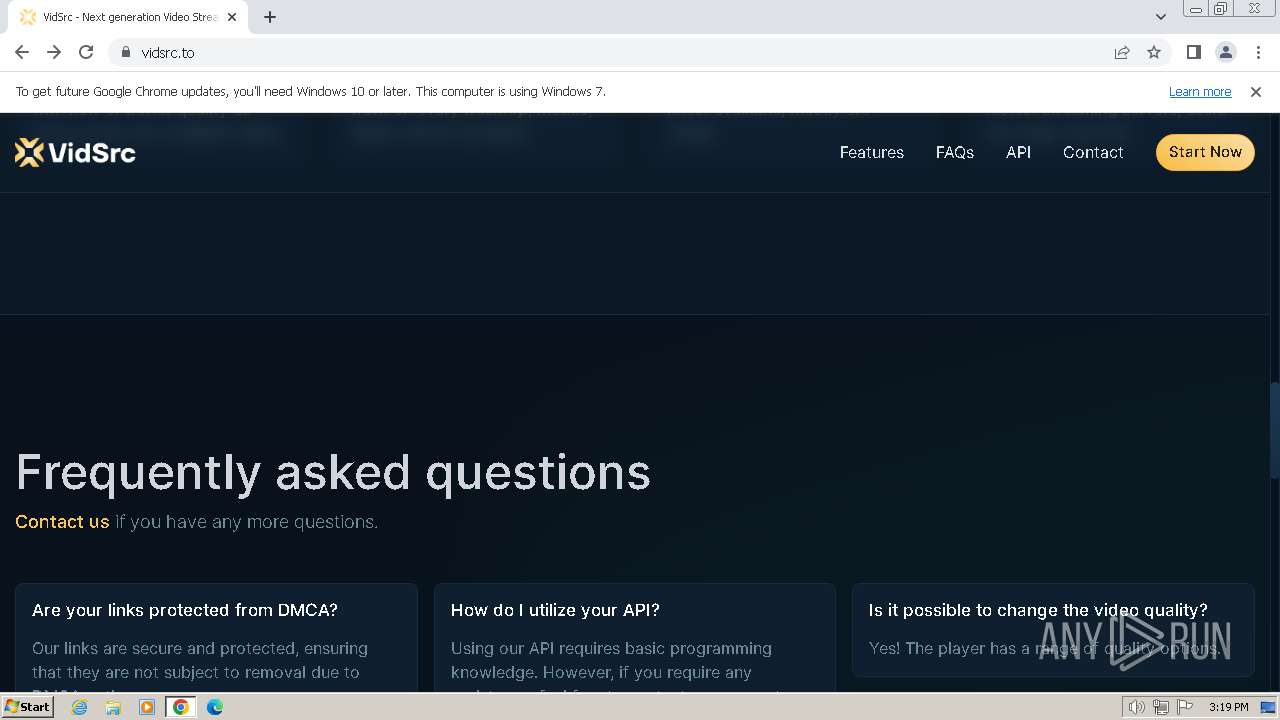Click the Start Now button
The height and width of the screenshot is (720, 1280).
[1205, 152]
